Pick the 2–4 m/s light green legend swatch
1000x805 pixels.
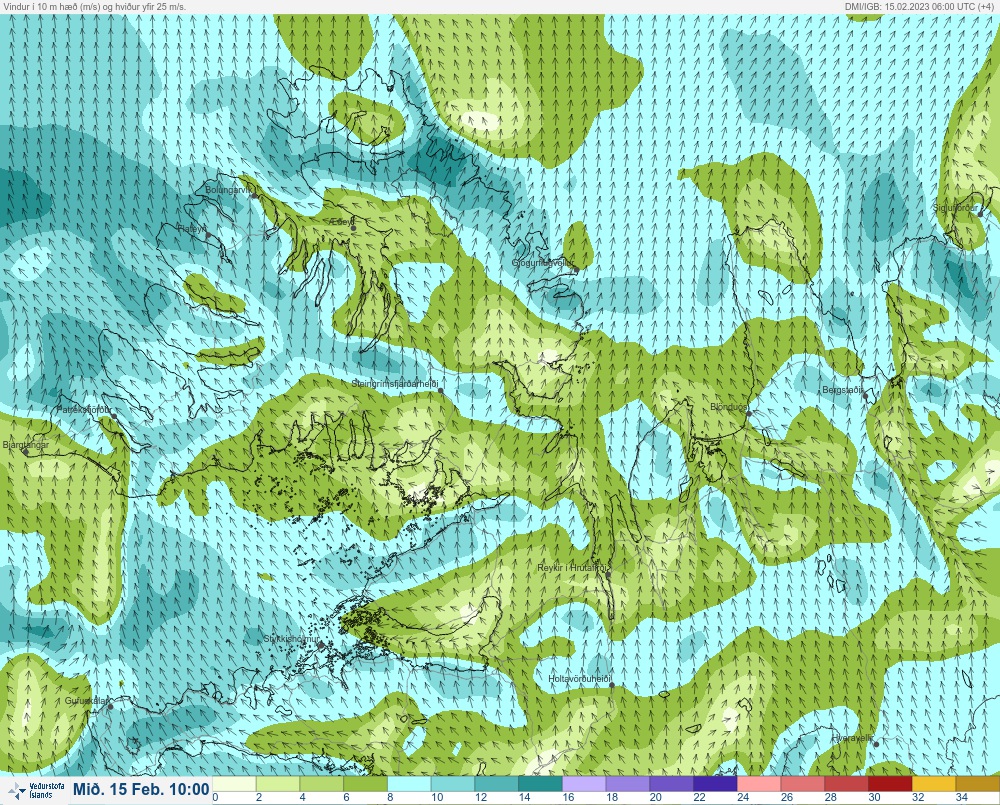(x=277, y=783)
